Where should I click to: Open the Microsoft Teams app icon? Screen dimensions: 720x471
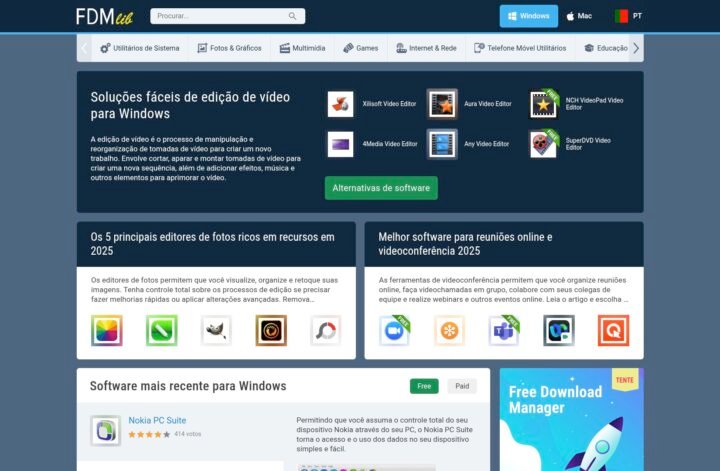point(504,331)
